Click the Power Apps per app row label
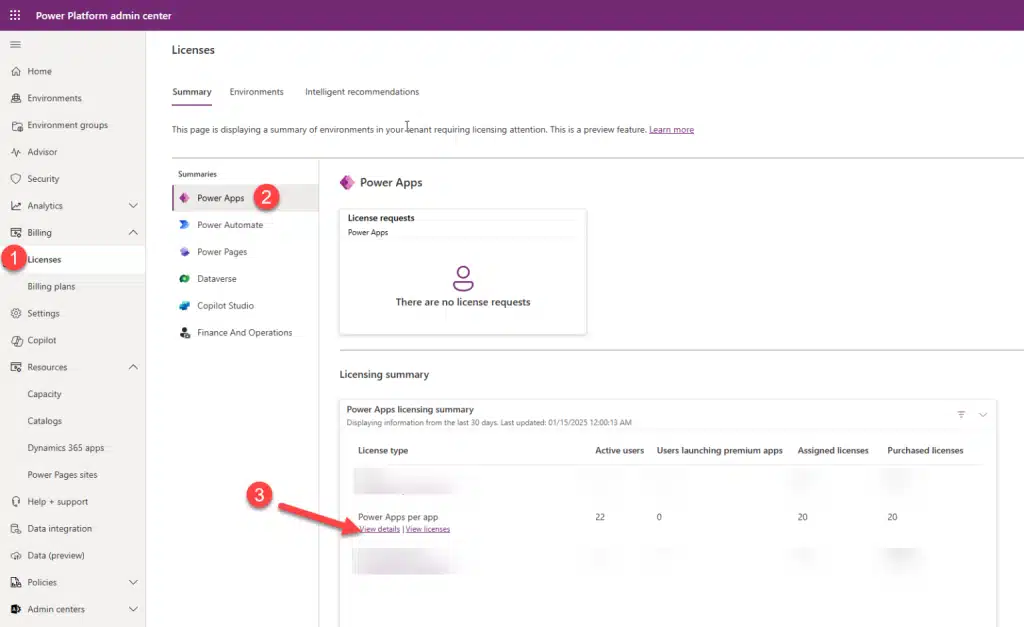 coord(398,517)
